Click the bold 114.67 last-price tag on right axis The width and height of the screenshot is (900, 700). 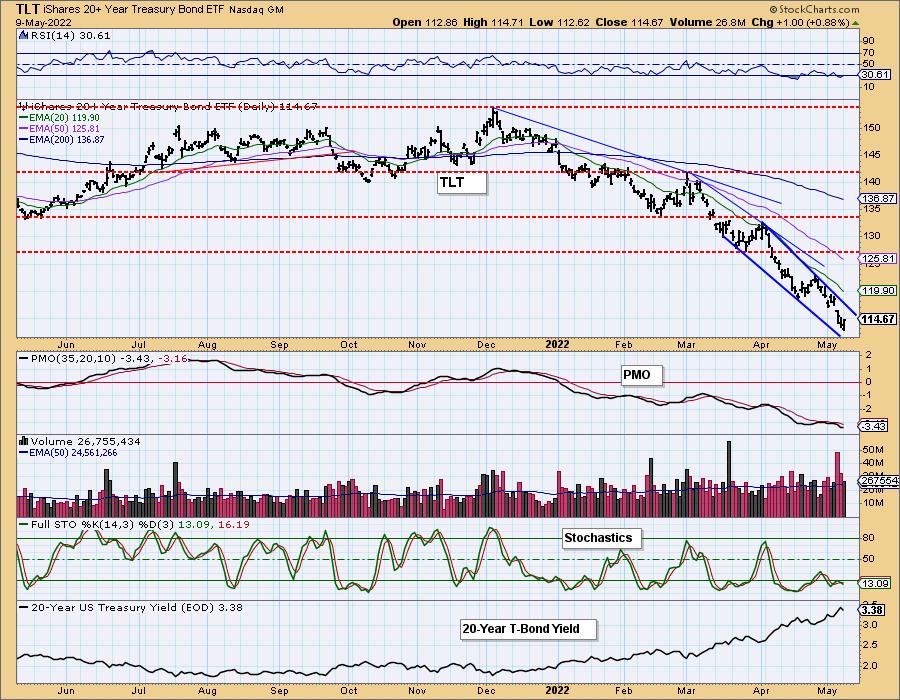878,319
